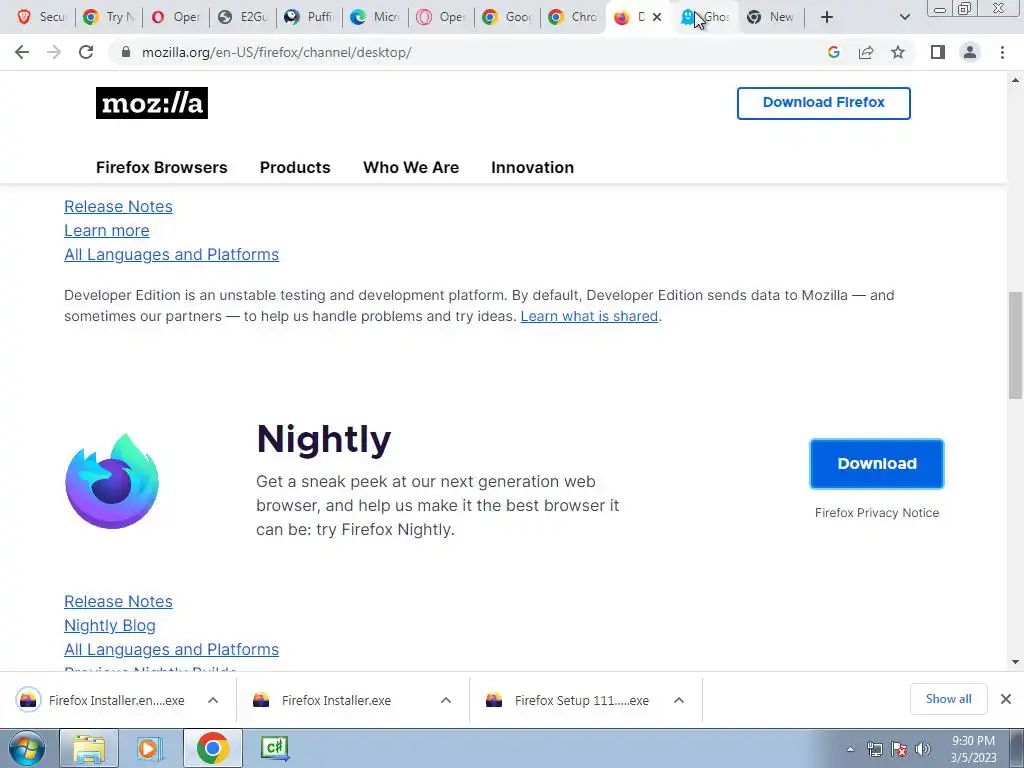The image size is (1024, 768).
Task: Open the Action Center flag icon
Action: (899, 749)
